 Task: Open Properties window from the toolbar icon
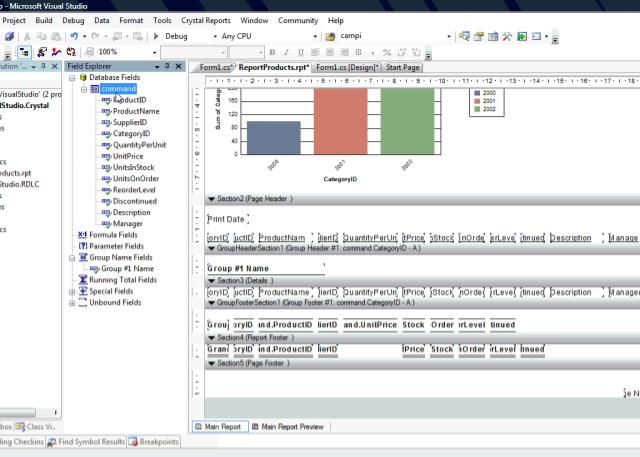478,36
